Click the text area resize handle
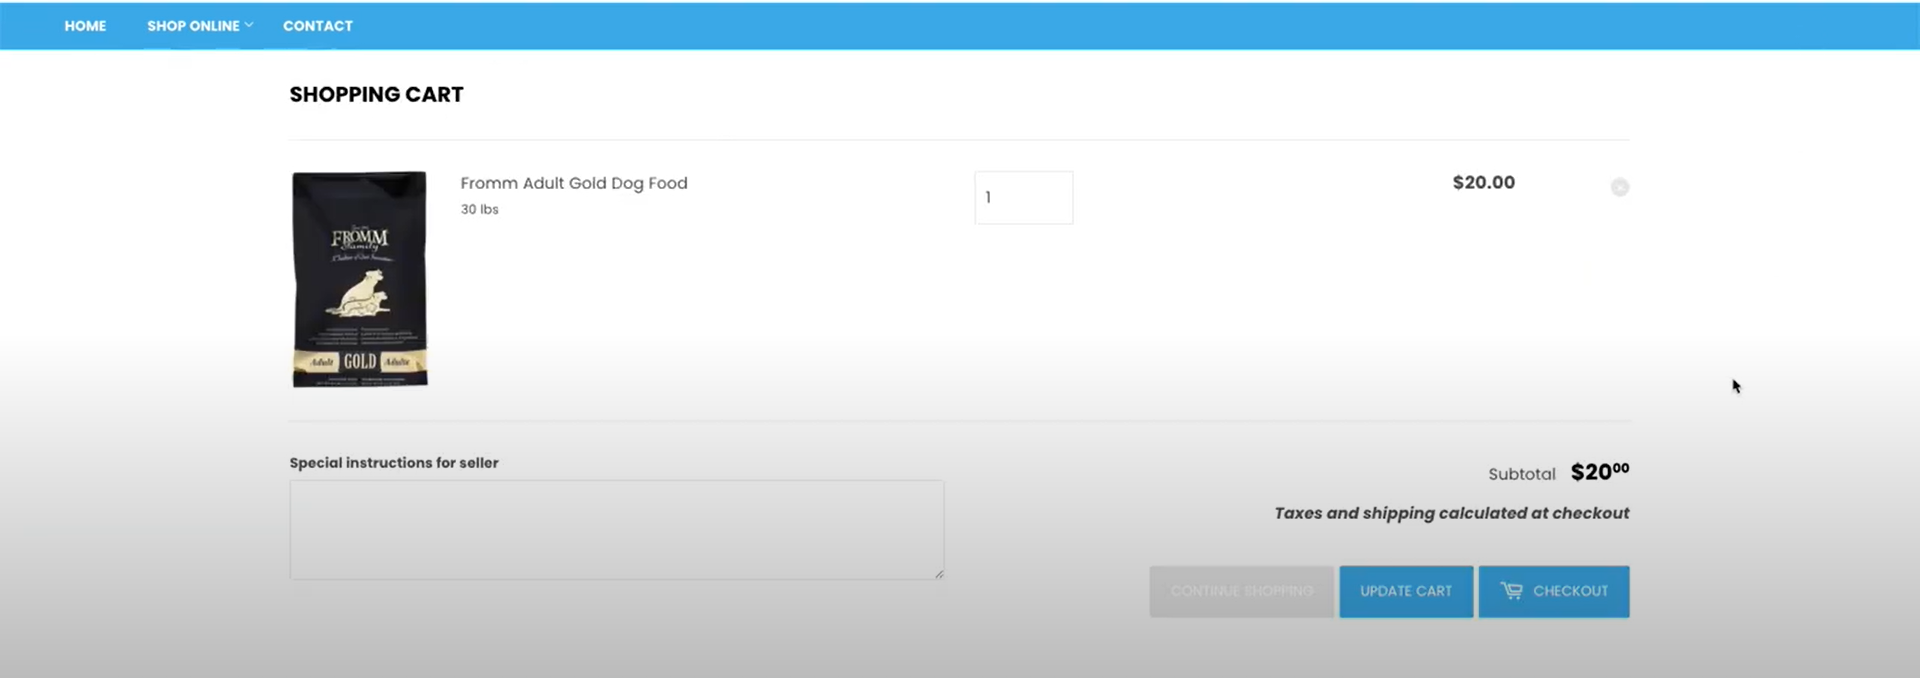Screen dimensions: 1920x678 938,573
